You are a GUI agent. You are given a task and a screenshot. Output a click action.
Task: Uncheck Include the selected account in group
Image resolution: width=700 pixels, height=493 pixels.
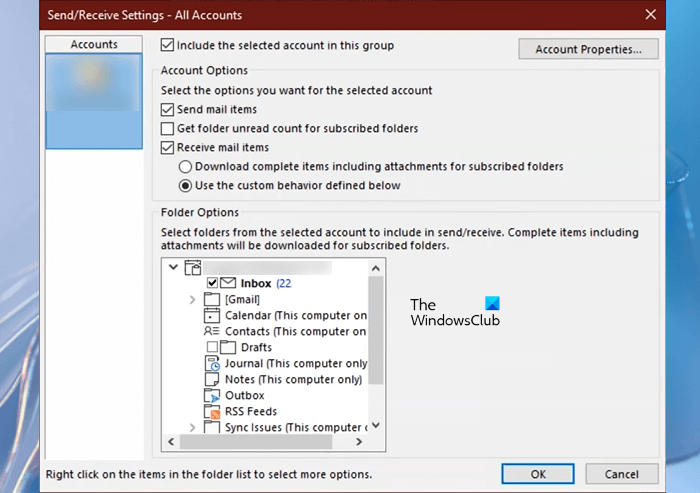[x=167, y=45]
